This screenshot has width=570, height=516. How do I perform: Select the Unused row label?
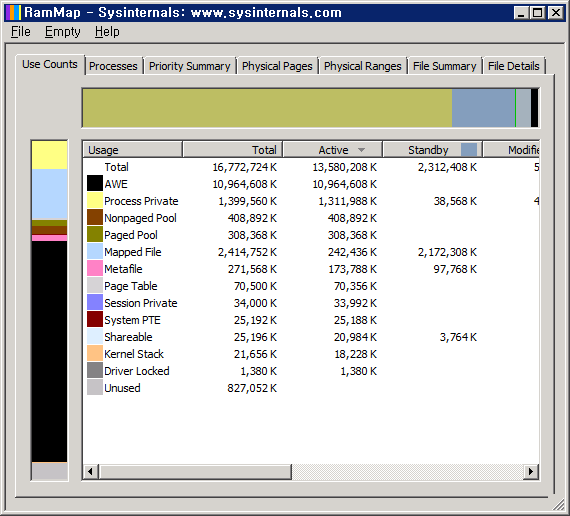pyautogui.click(x=122, y=388)
